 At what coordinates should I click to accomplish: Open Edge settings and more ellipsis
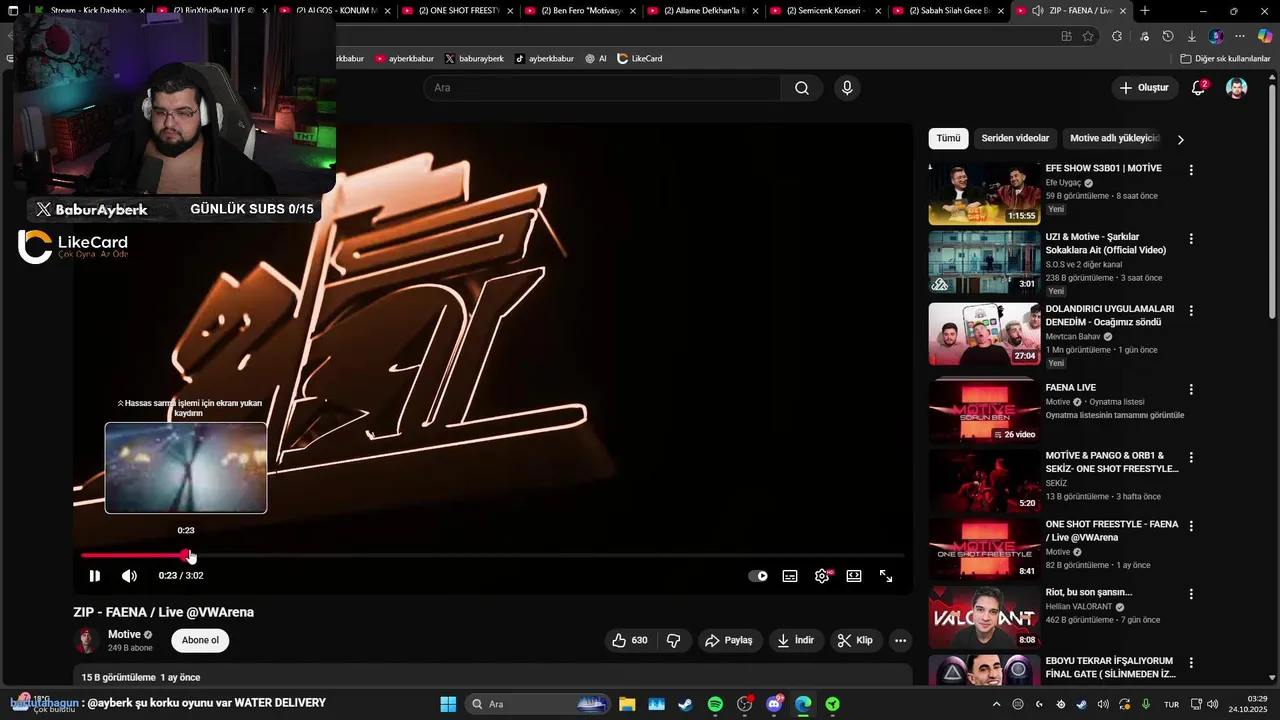tap(1241, 36)
